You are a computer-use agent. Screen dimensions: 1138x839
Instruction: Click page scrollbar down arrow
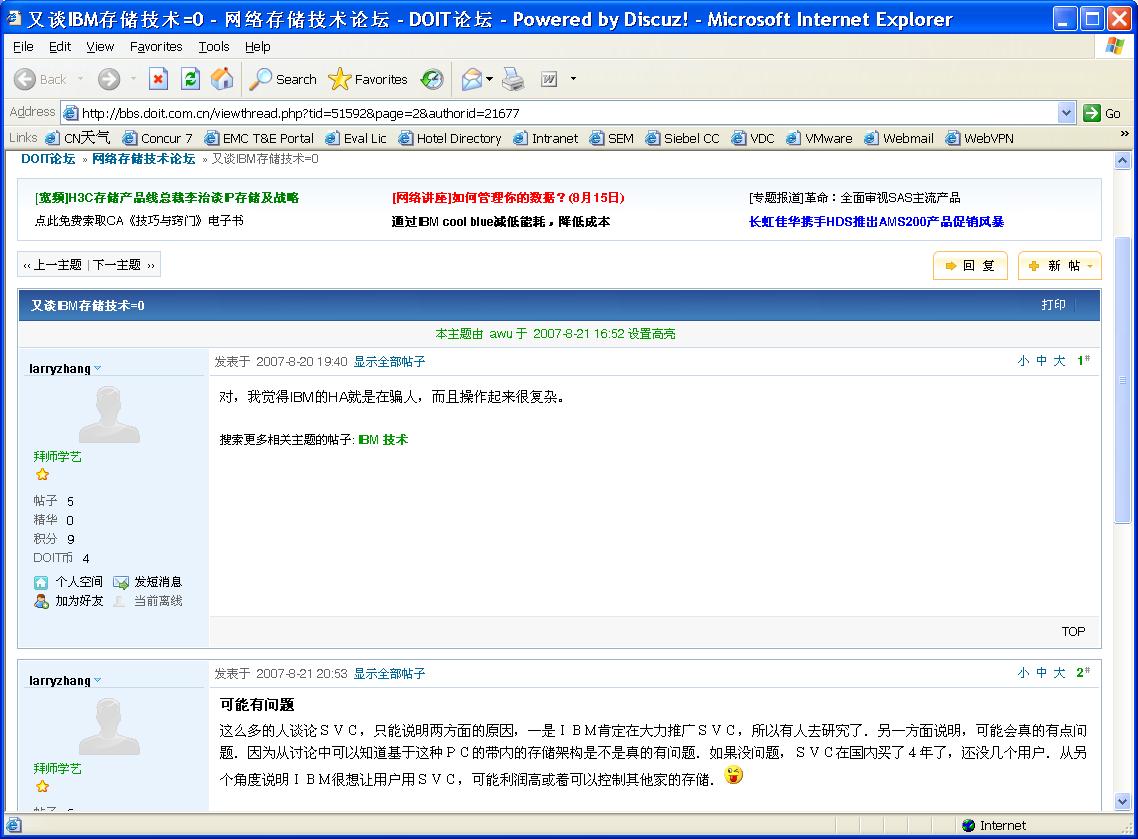point(1123,802)
